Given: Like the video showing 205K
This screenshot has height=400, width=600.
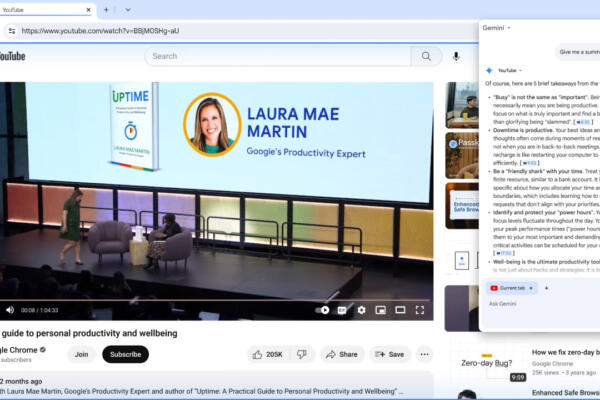Looking at the screenshot, I should point(268,354).
